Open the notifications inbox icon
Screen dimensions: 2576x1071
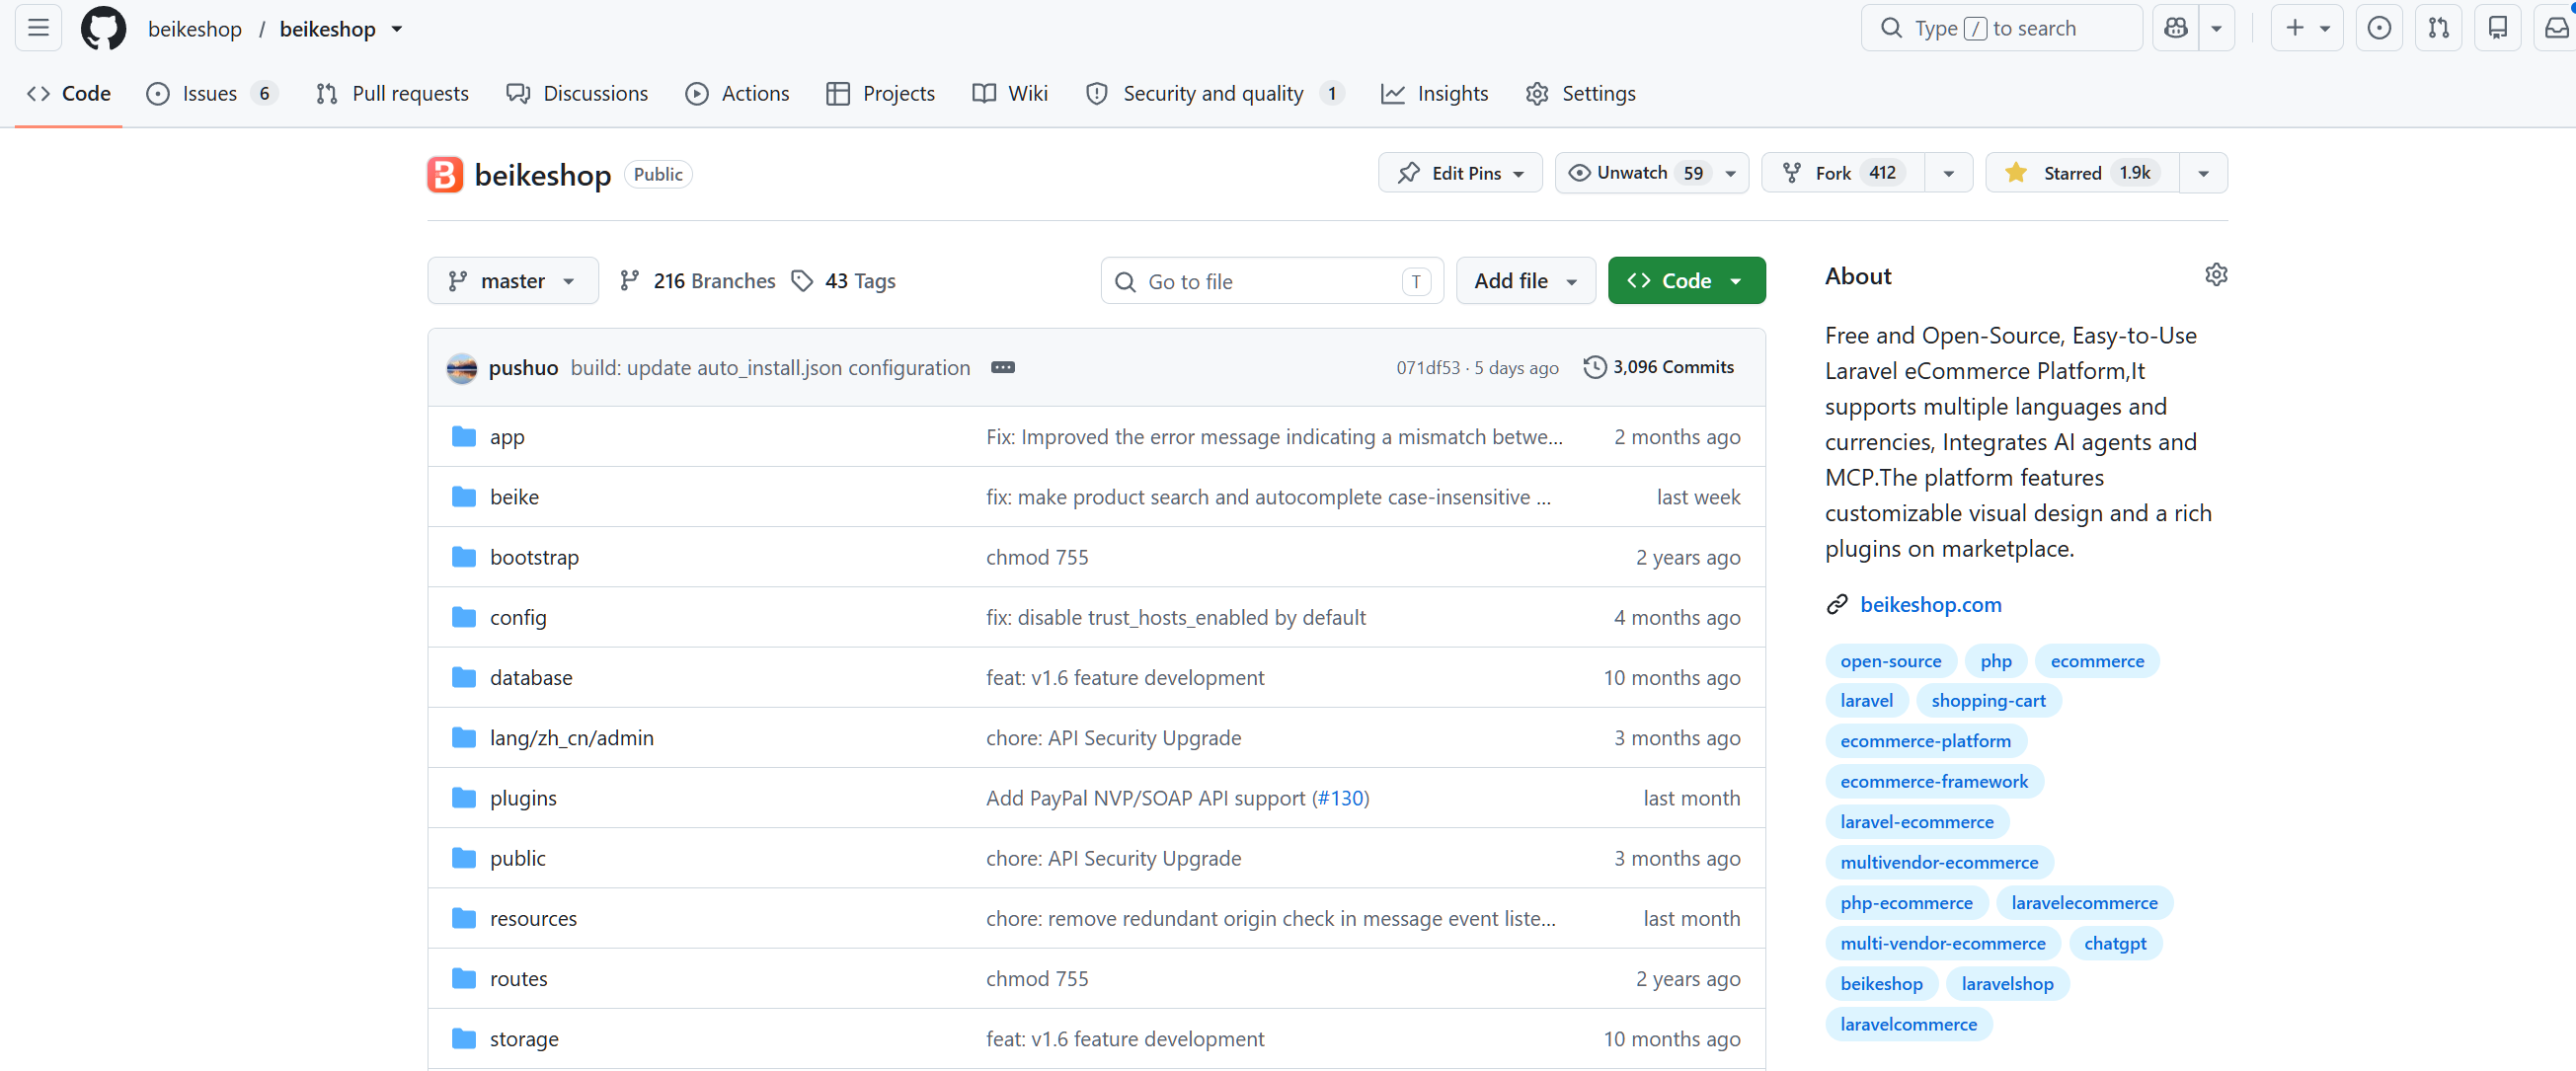(2556, 28)
